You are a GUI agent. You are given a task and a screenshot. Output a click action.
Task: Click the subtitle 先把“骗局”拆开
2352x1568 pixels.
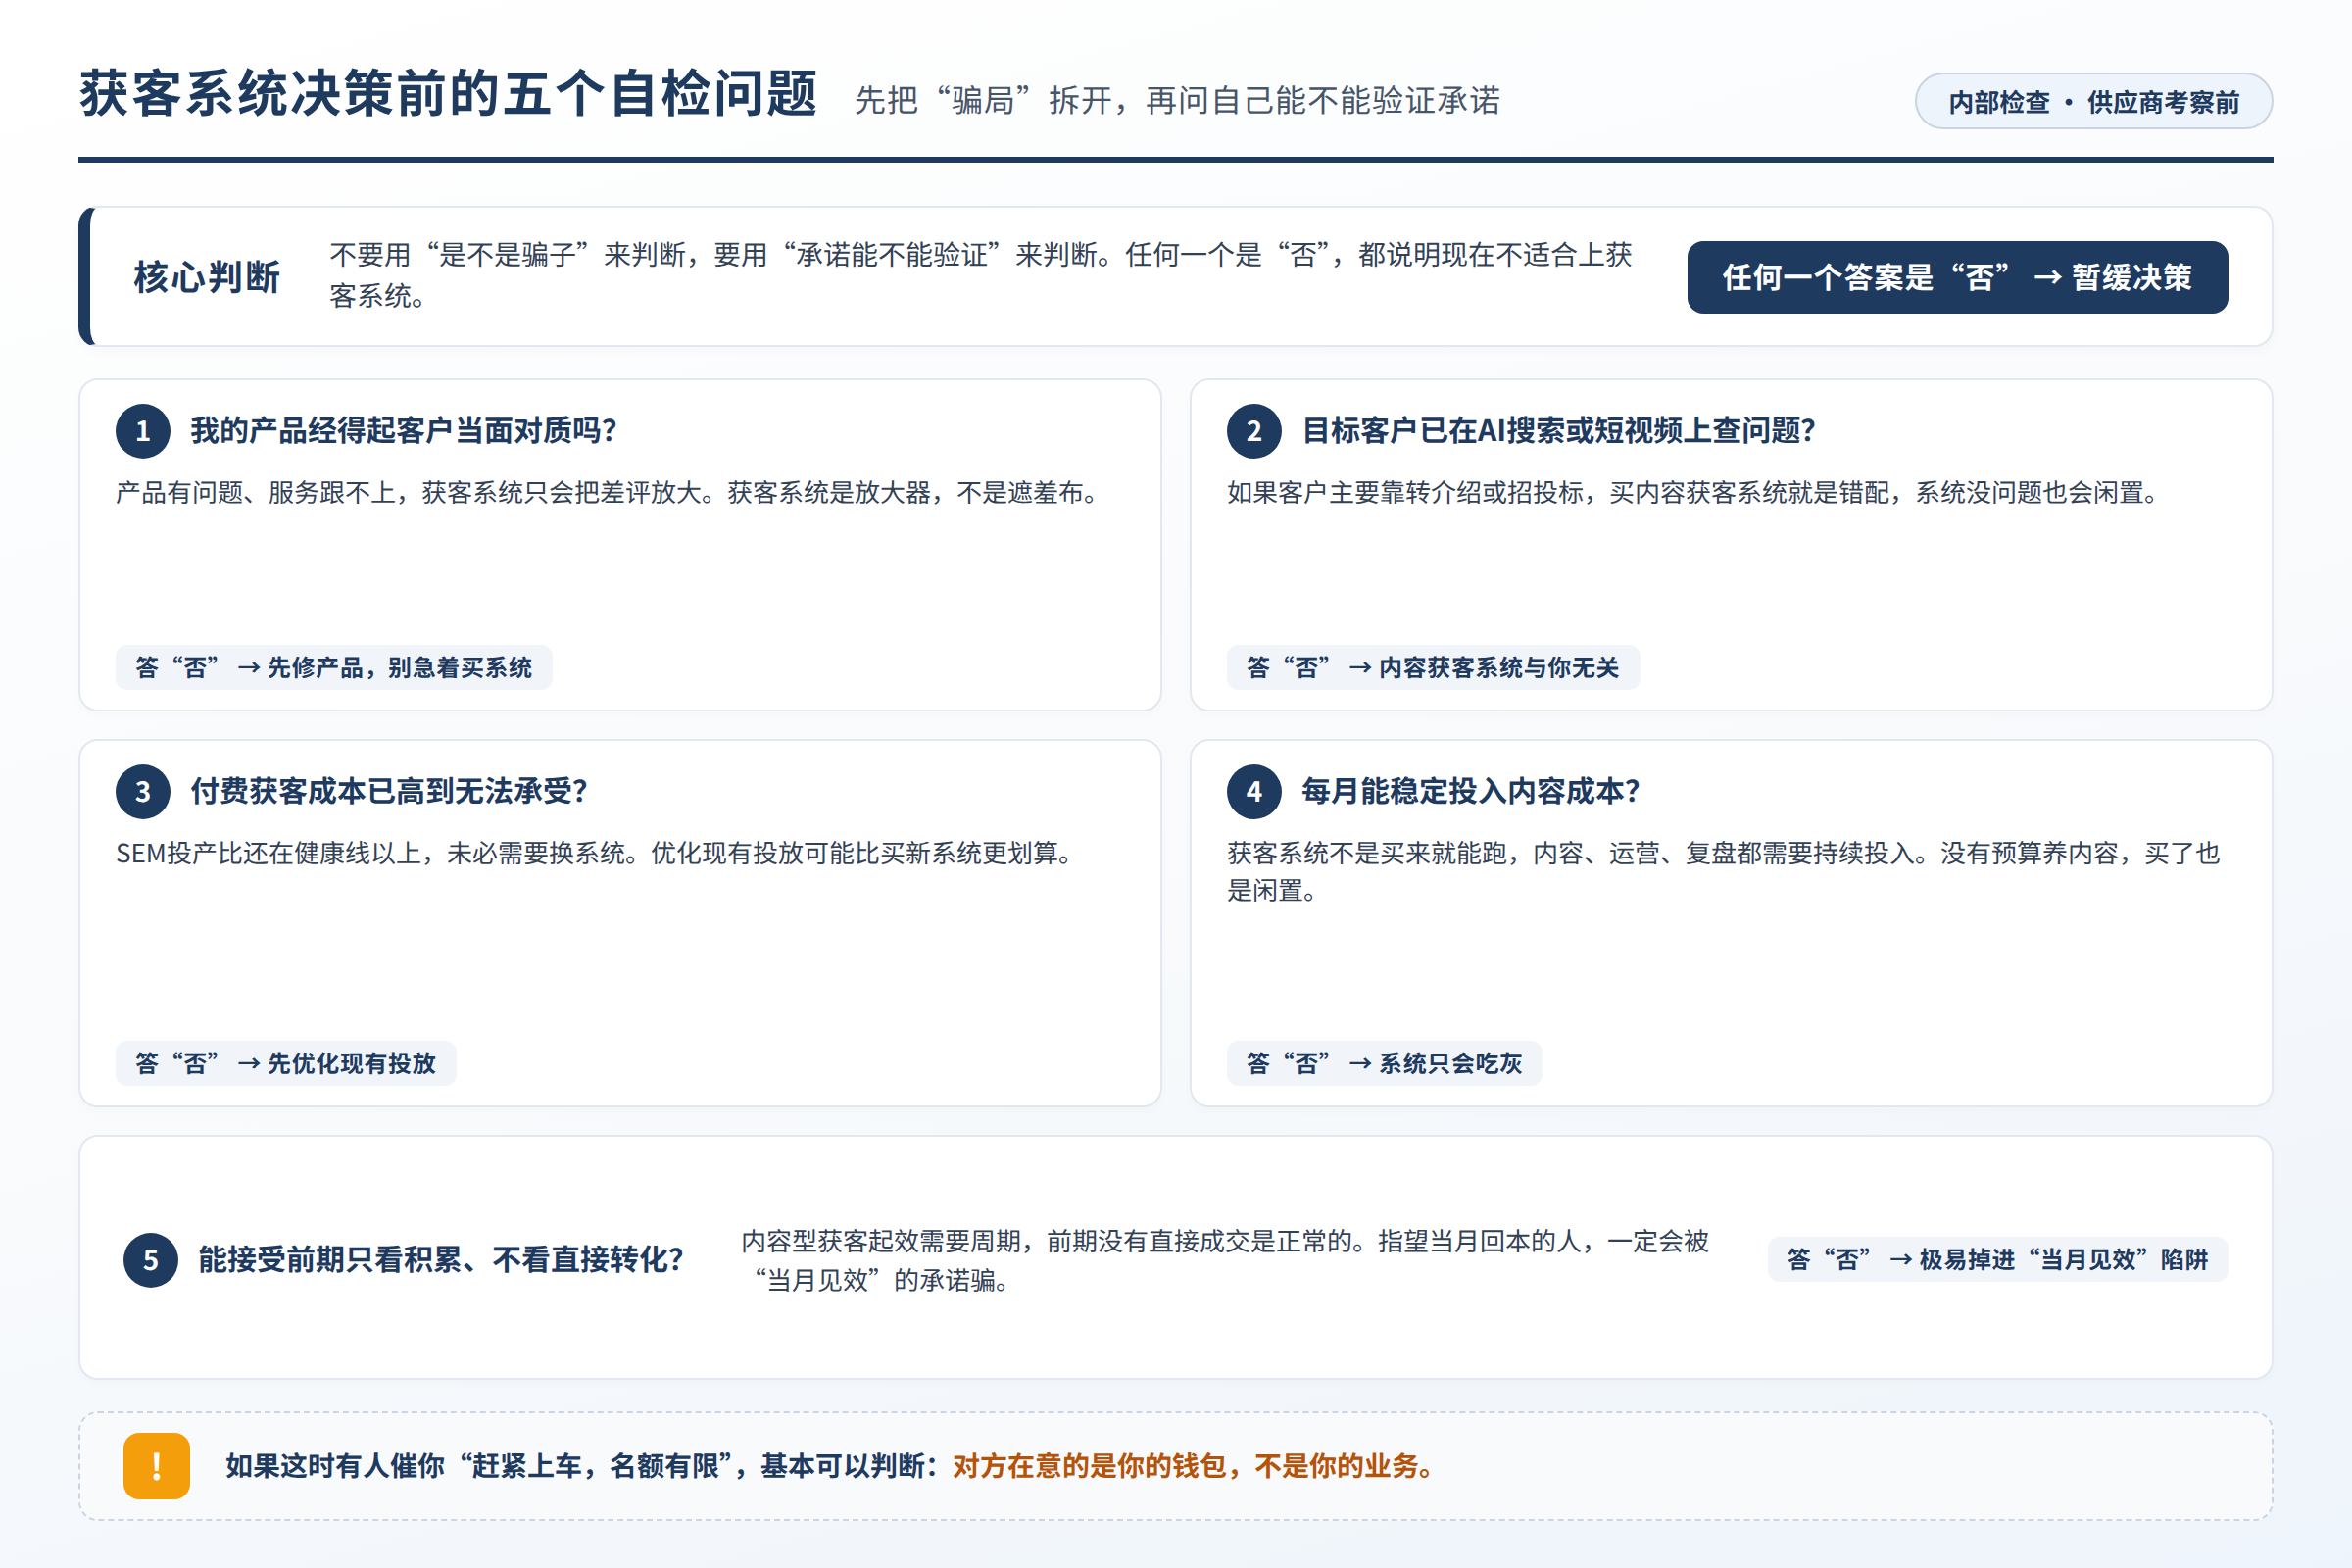(983, 100)
